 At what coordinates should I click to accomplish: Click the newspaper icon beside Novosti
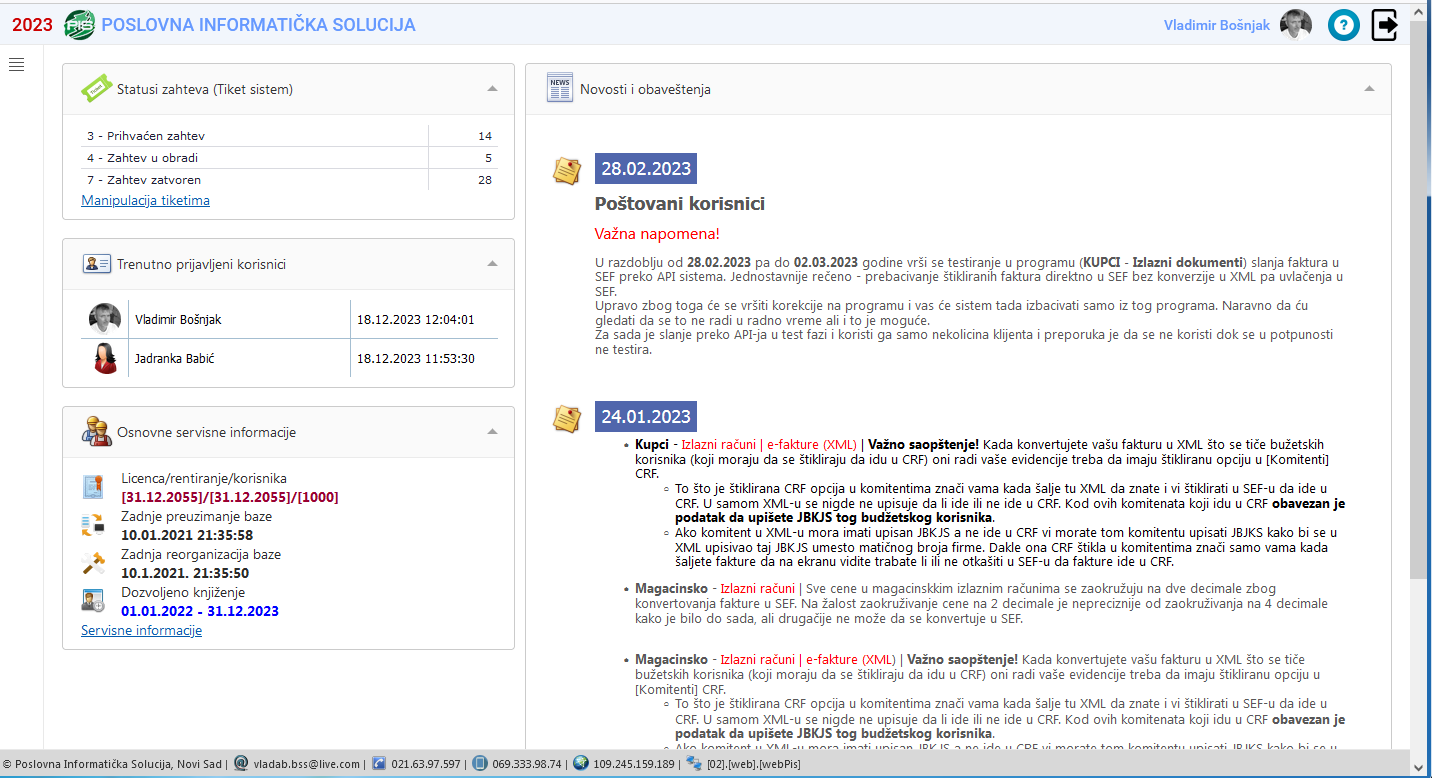(x=560, y=89)
